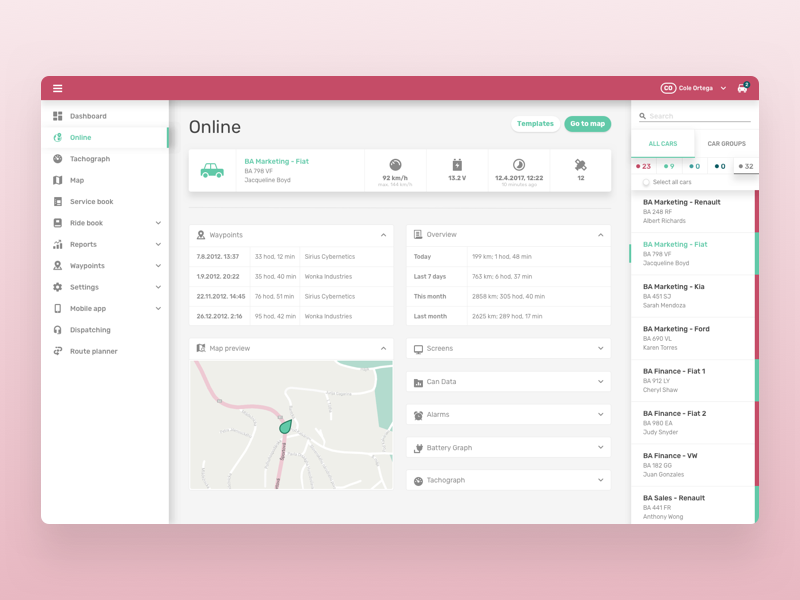Click the Go to map button
Image resolution: width=800 pixels, height=600 pixels.
(x=588, y=124)
